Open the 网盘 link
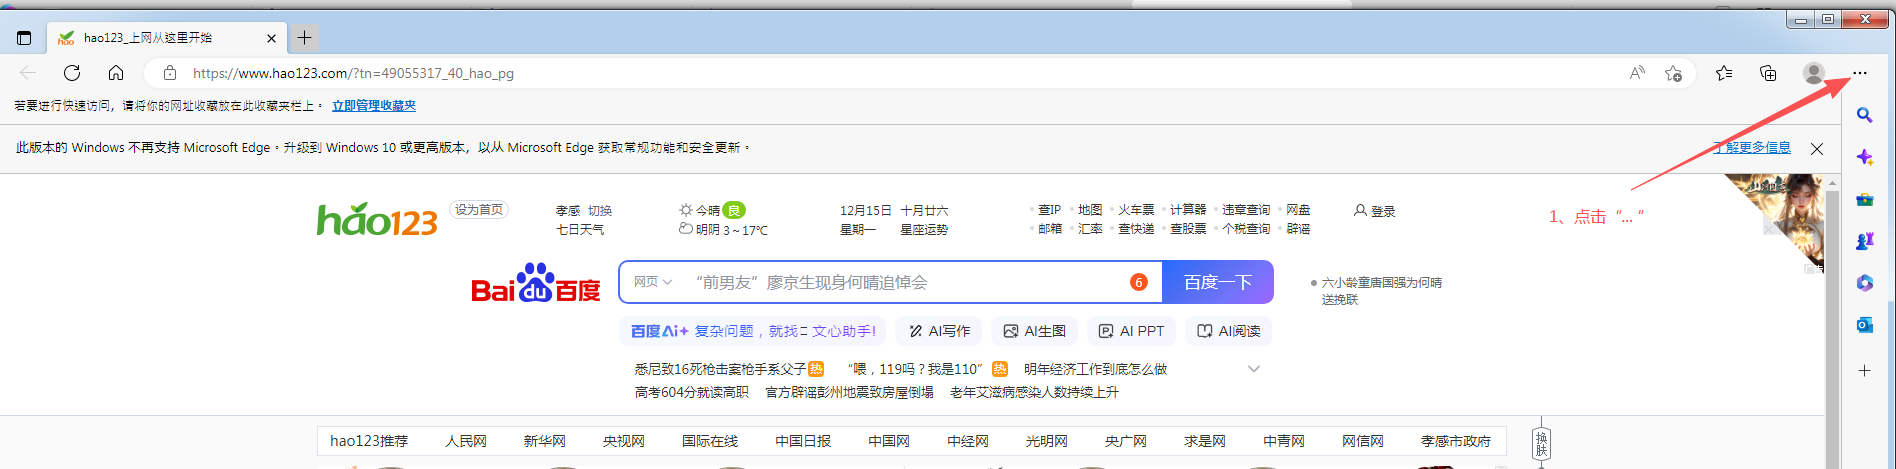 click(1298, 210)
